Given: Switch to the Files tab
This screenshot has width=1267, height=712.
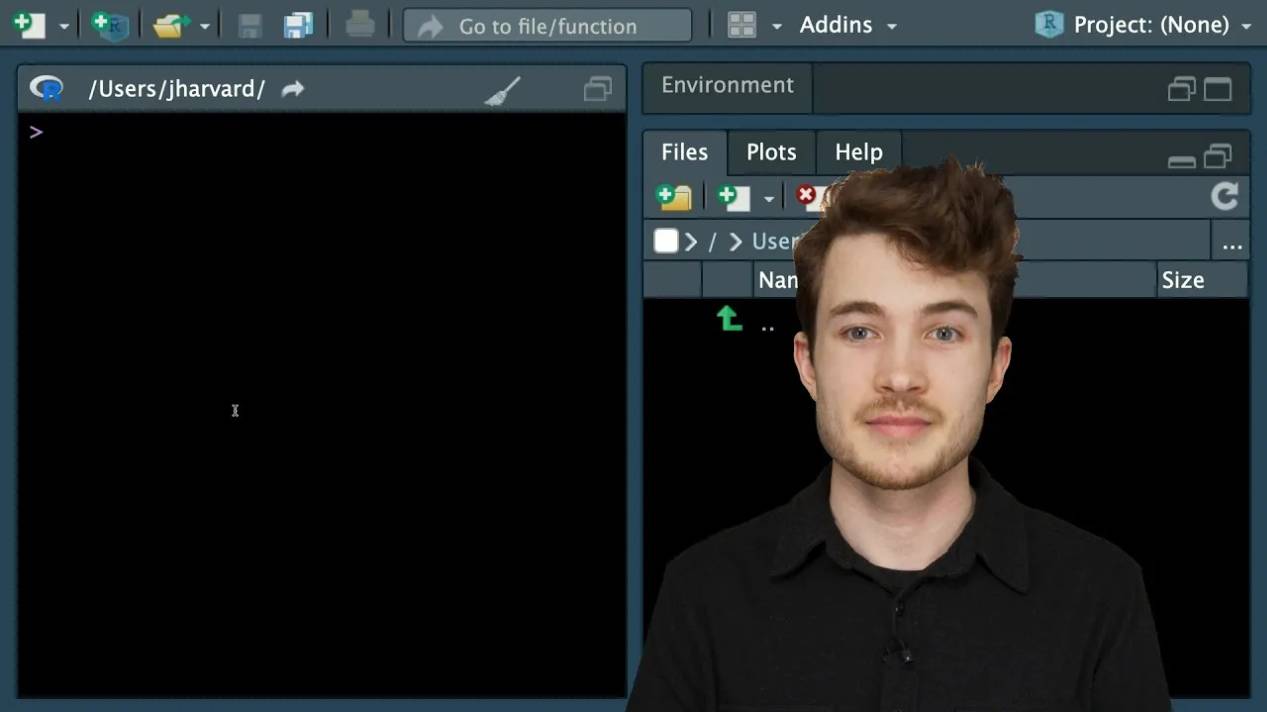Looking at the screenshot, I should (685, 152).
